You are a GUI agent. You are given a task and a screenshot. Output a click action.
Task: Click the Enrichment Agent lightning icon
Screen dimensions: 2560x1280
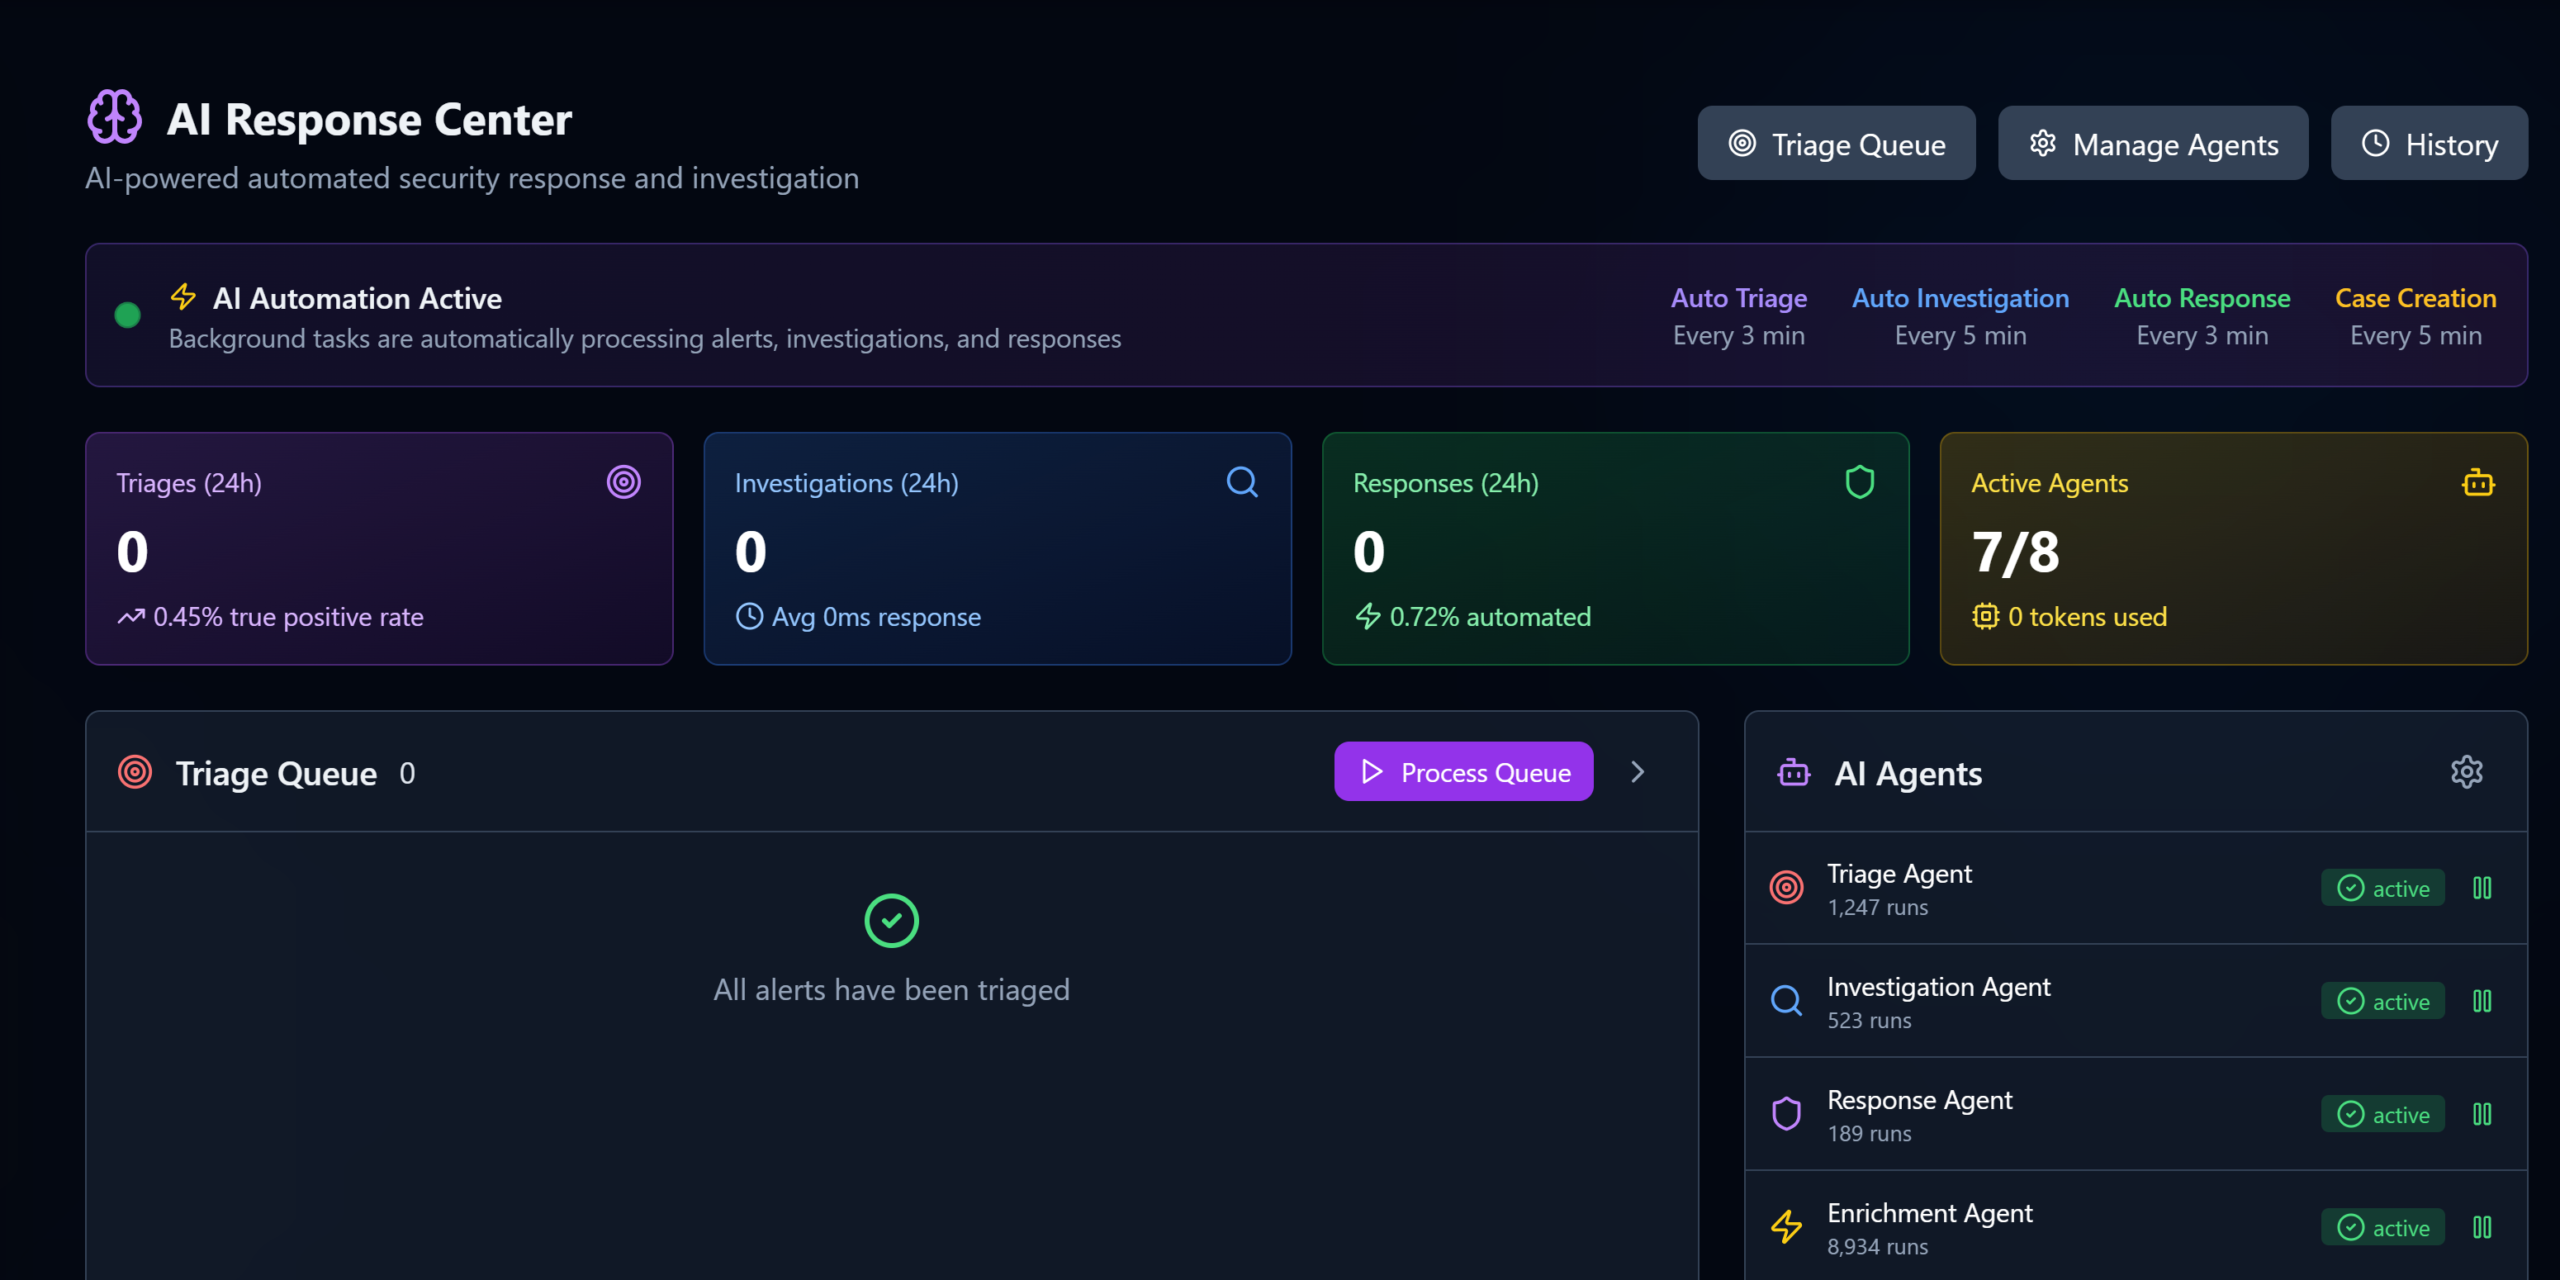tap(1786, 1226)
